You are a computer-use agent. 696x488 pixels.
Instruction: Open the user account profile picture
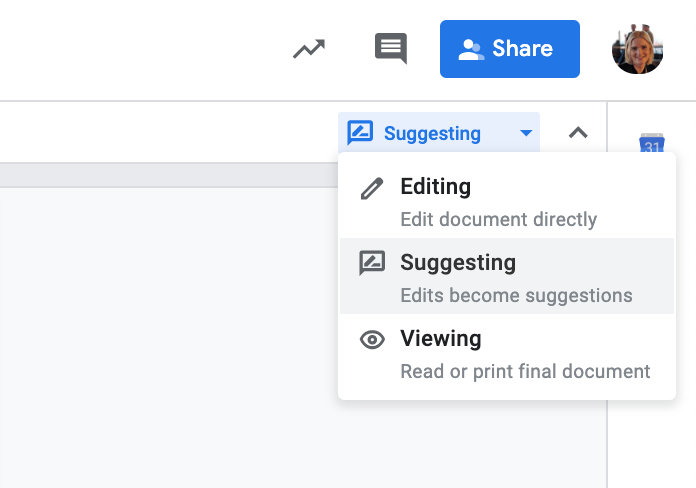pyautogui.click(x=637, y=49)
